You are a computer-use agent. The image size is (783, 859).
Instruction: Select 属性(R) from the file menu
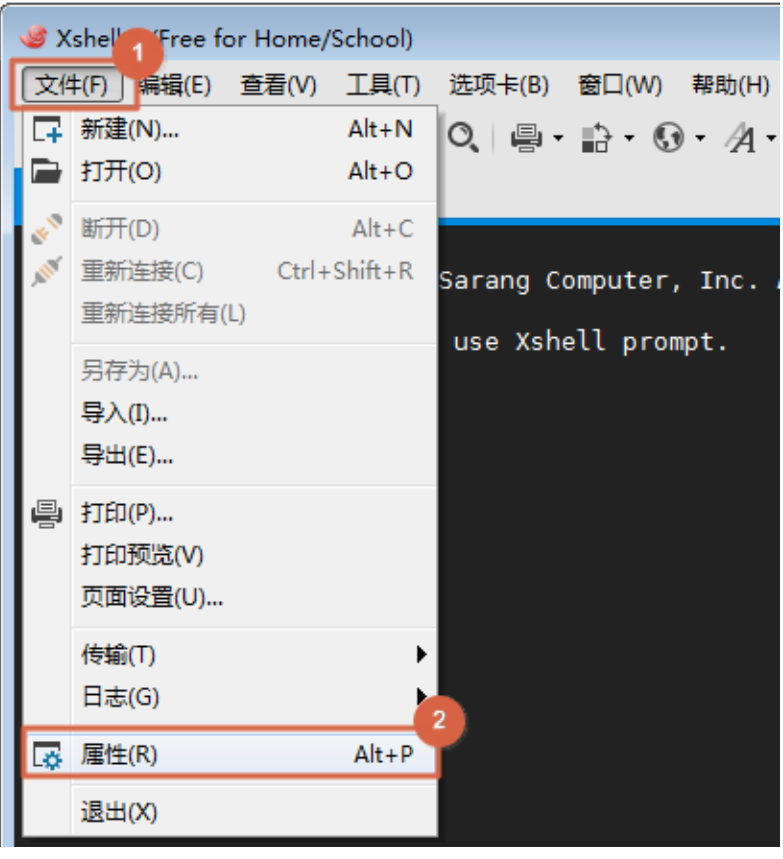(231, 754)
